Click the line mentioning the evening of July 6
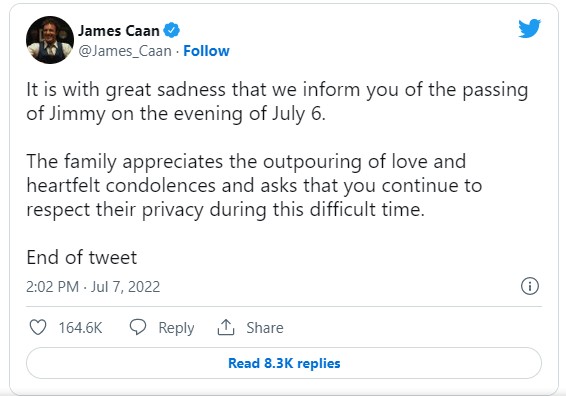 coord(176,114)
